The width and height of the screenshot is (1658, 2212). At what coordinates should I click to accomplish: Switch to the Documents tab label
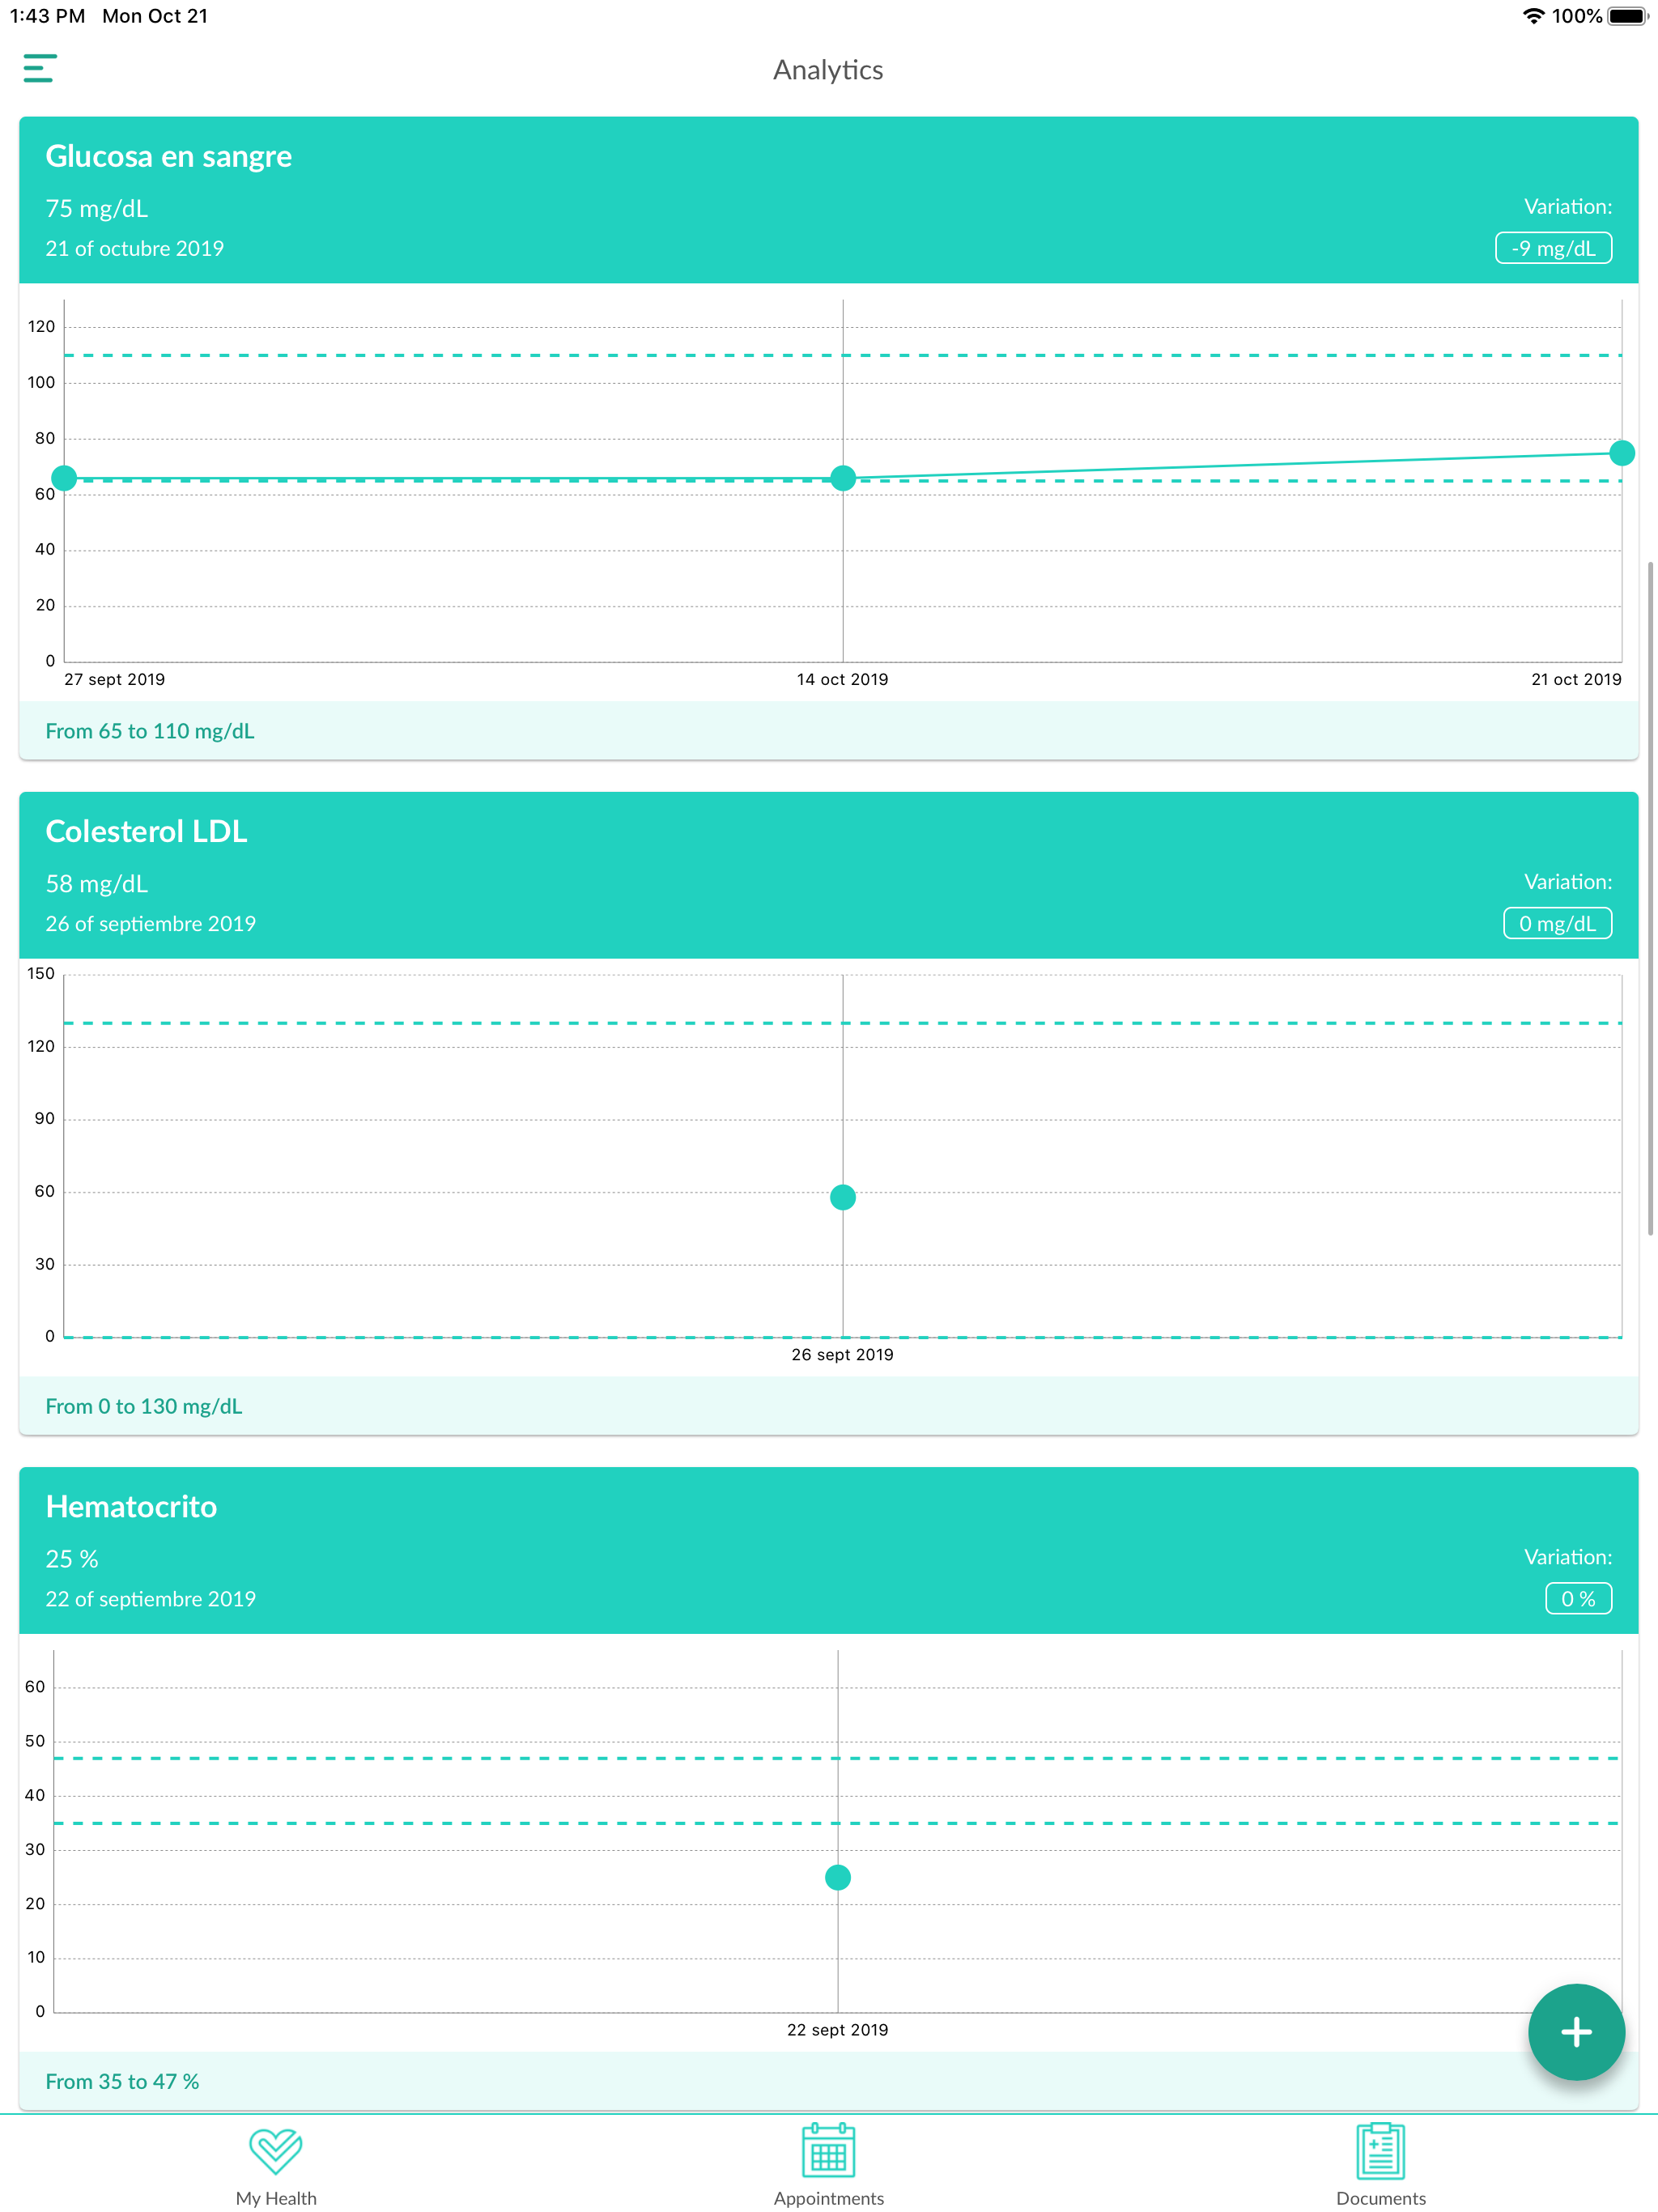(1380, 2197)
